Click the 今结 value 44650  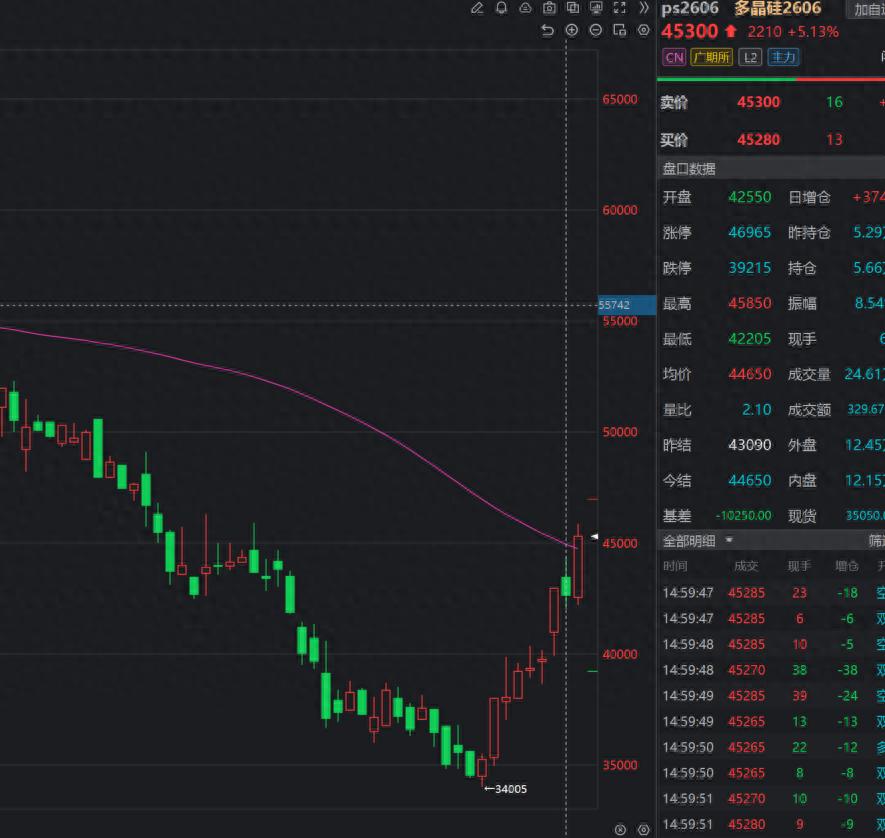coord(750,481)
